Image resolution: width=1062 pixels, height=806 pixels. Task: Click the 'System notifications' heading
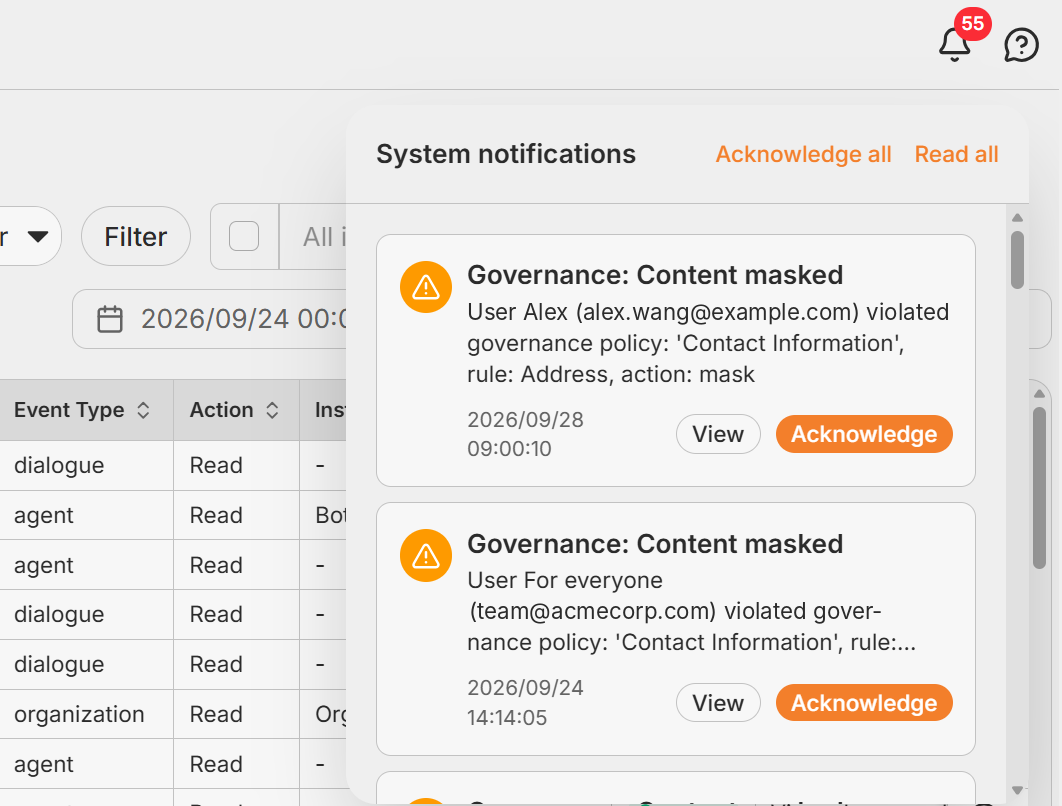[506, 154]
